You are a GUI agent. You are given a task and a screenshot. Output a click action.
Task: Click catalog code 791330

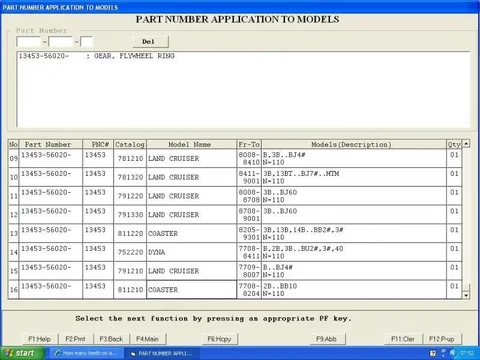[130, 215]
